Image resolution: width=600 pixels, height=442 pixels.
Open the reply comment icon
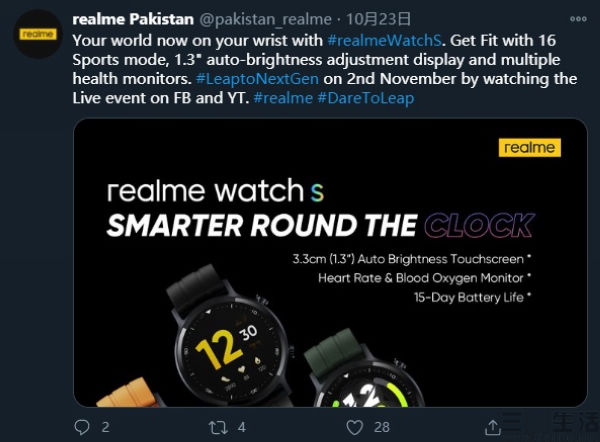(82, 427)
